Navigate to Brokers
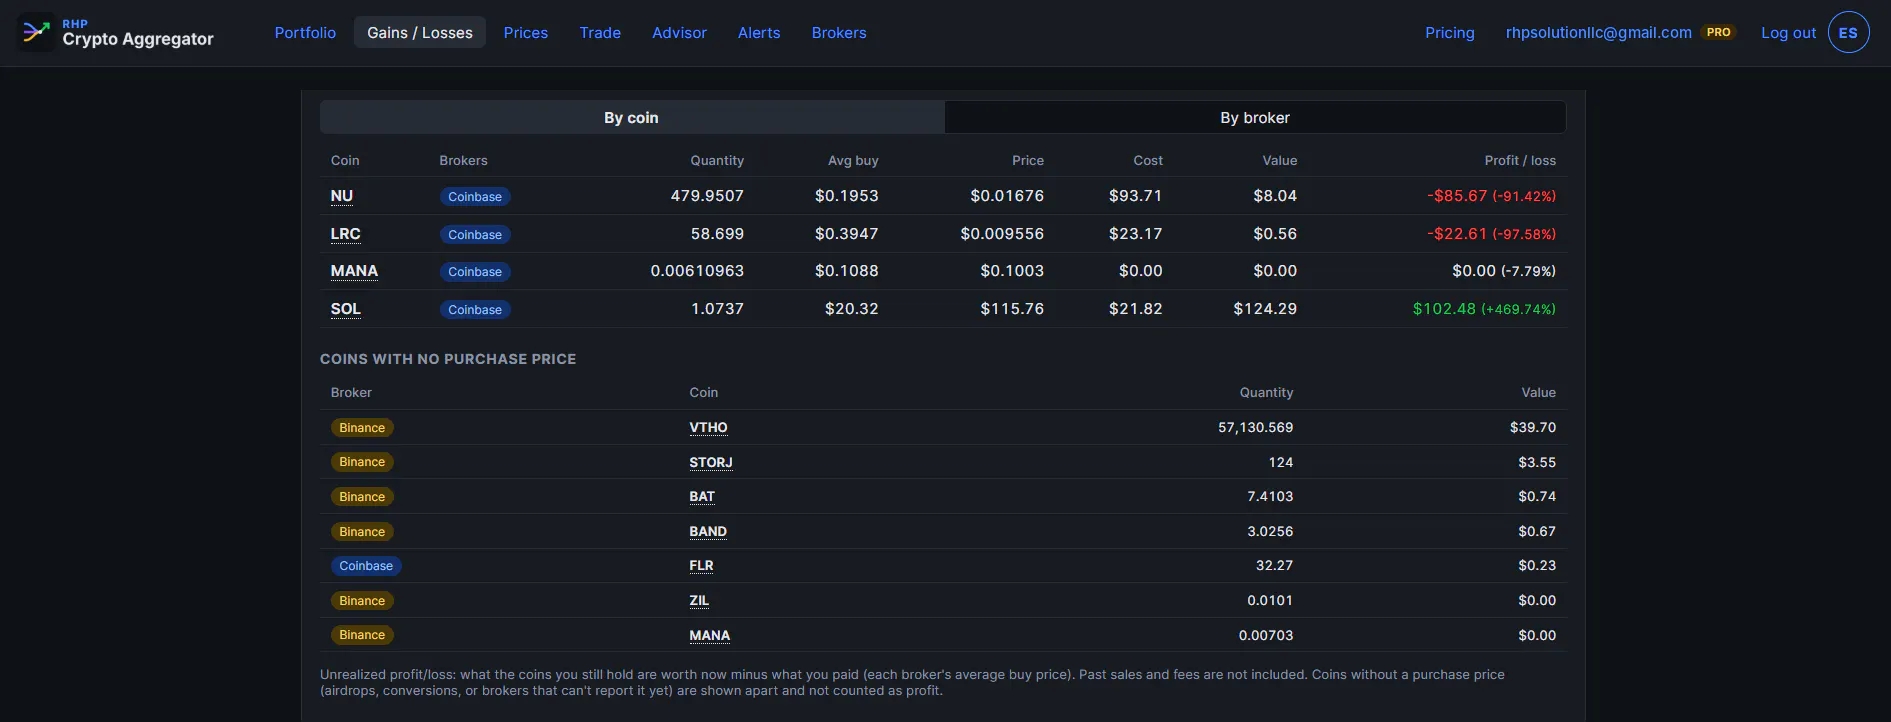The width and height of the screenshot is (1891, 722). coord(839,32)
